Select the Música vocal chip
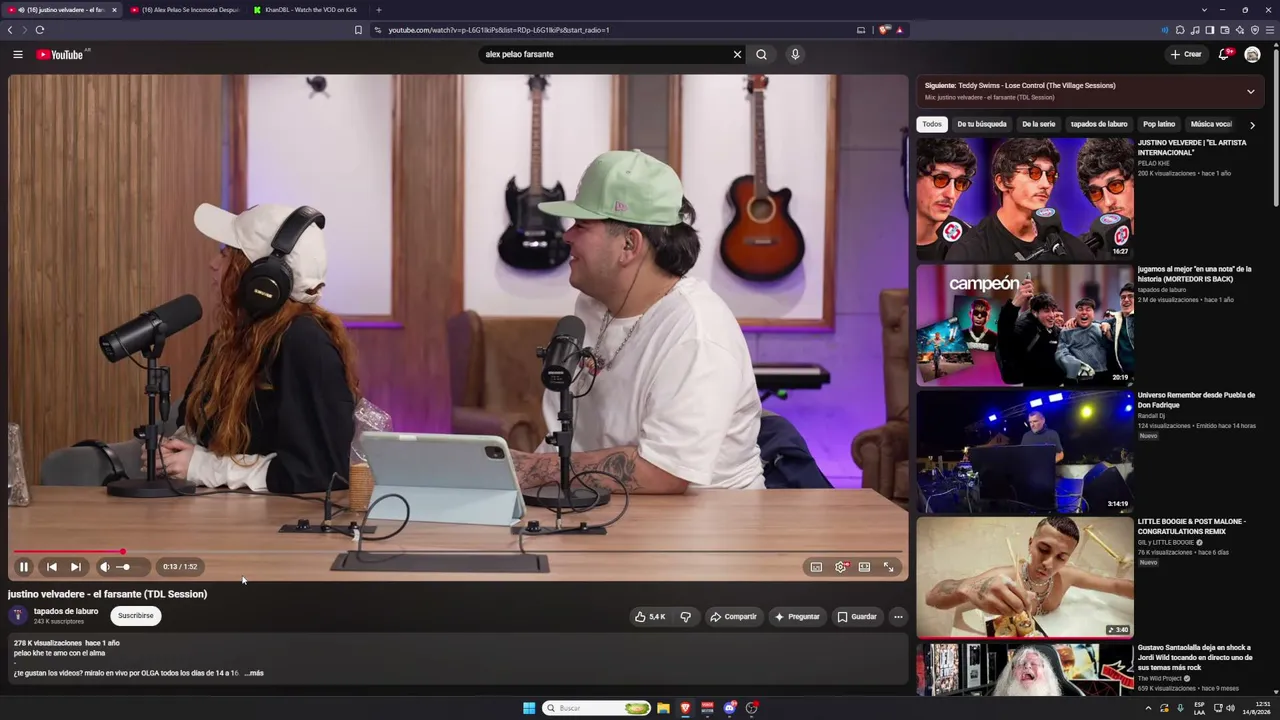 (1211, 124)
